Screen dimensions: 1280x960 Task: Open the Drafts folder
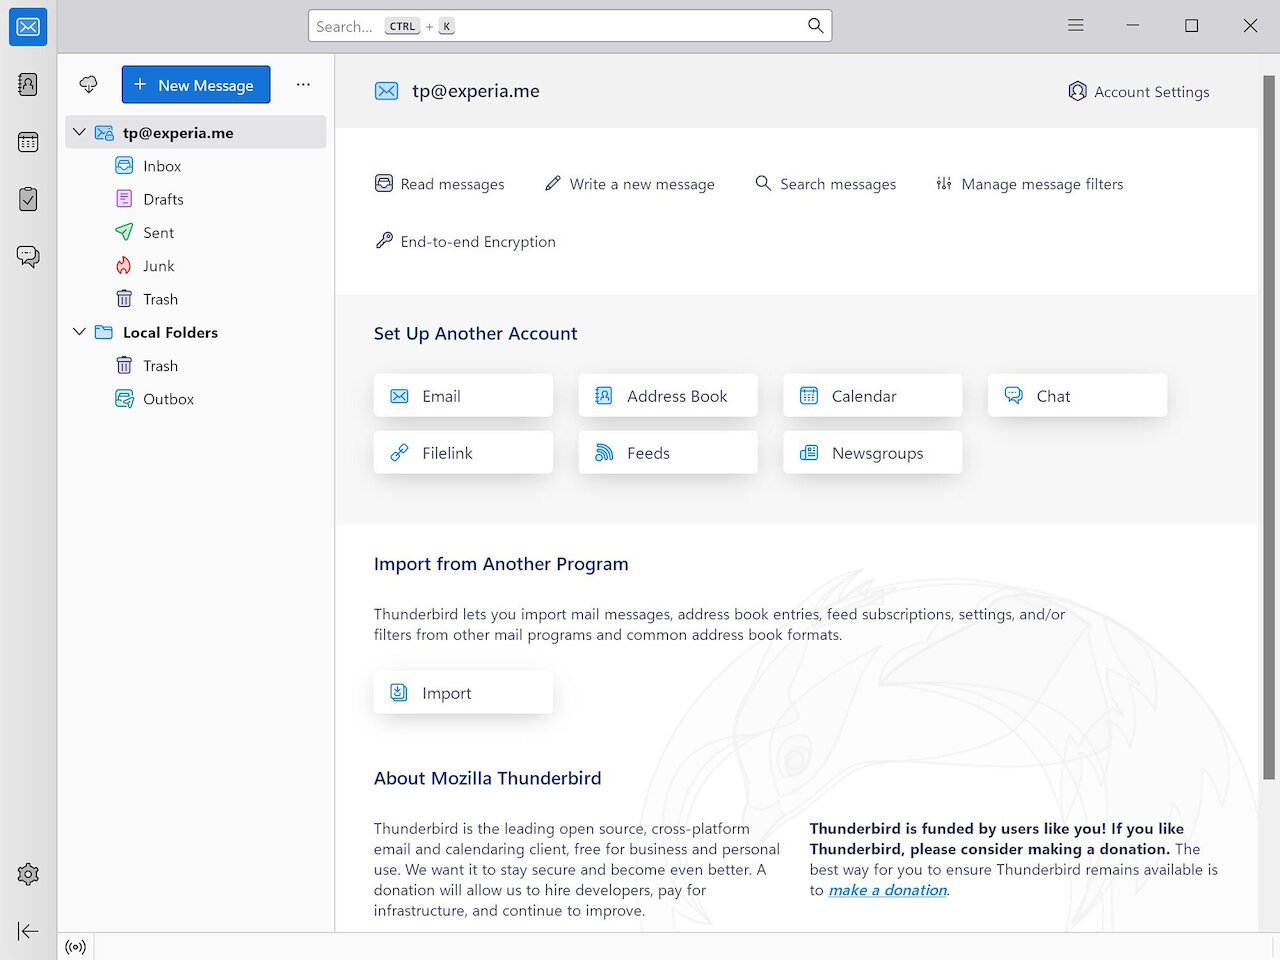(163, 199)
